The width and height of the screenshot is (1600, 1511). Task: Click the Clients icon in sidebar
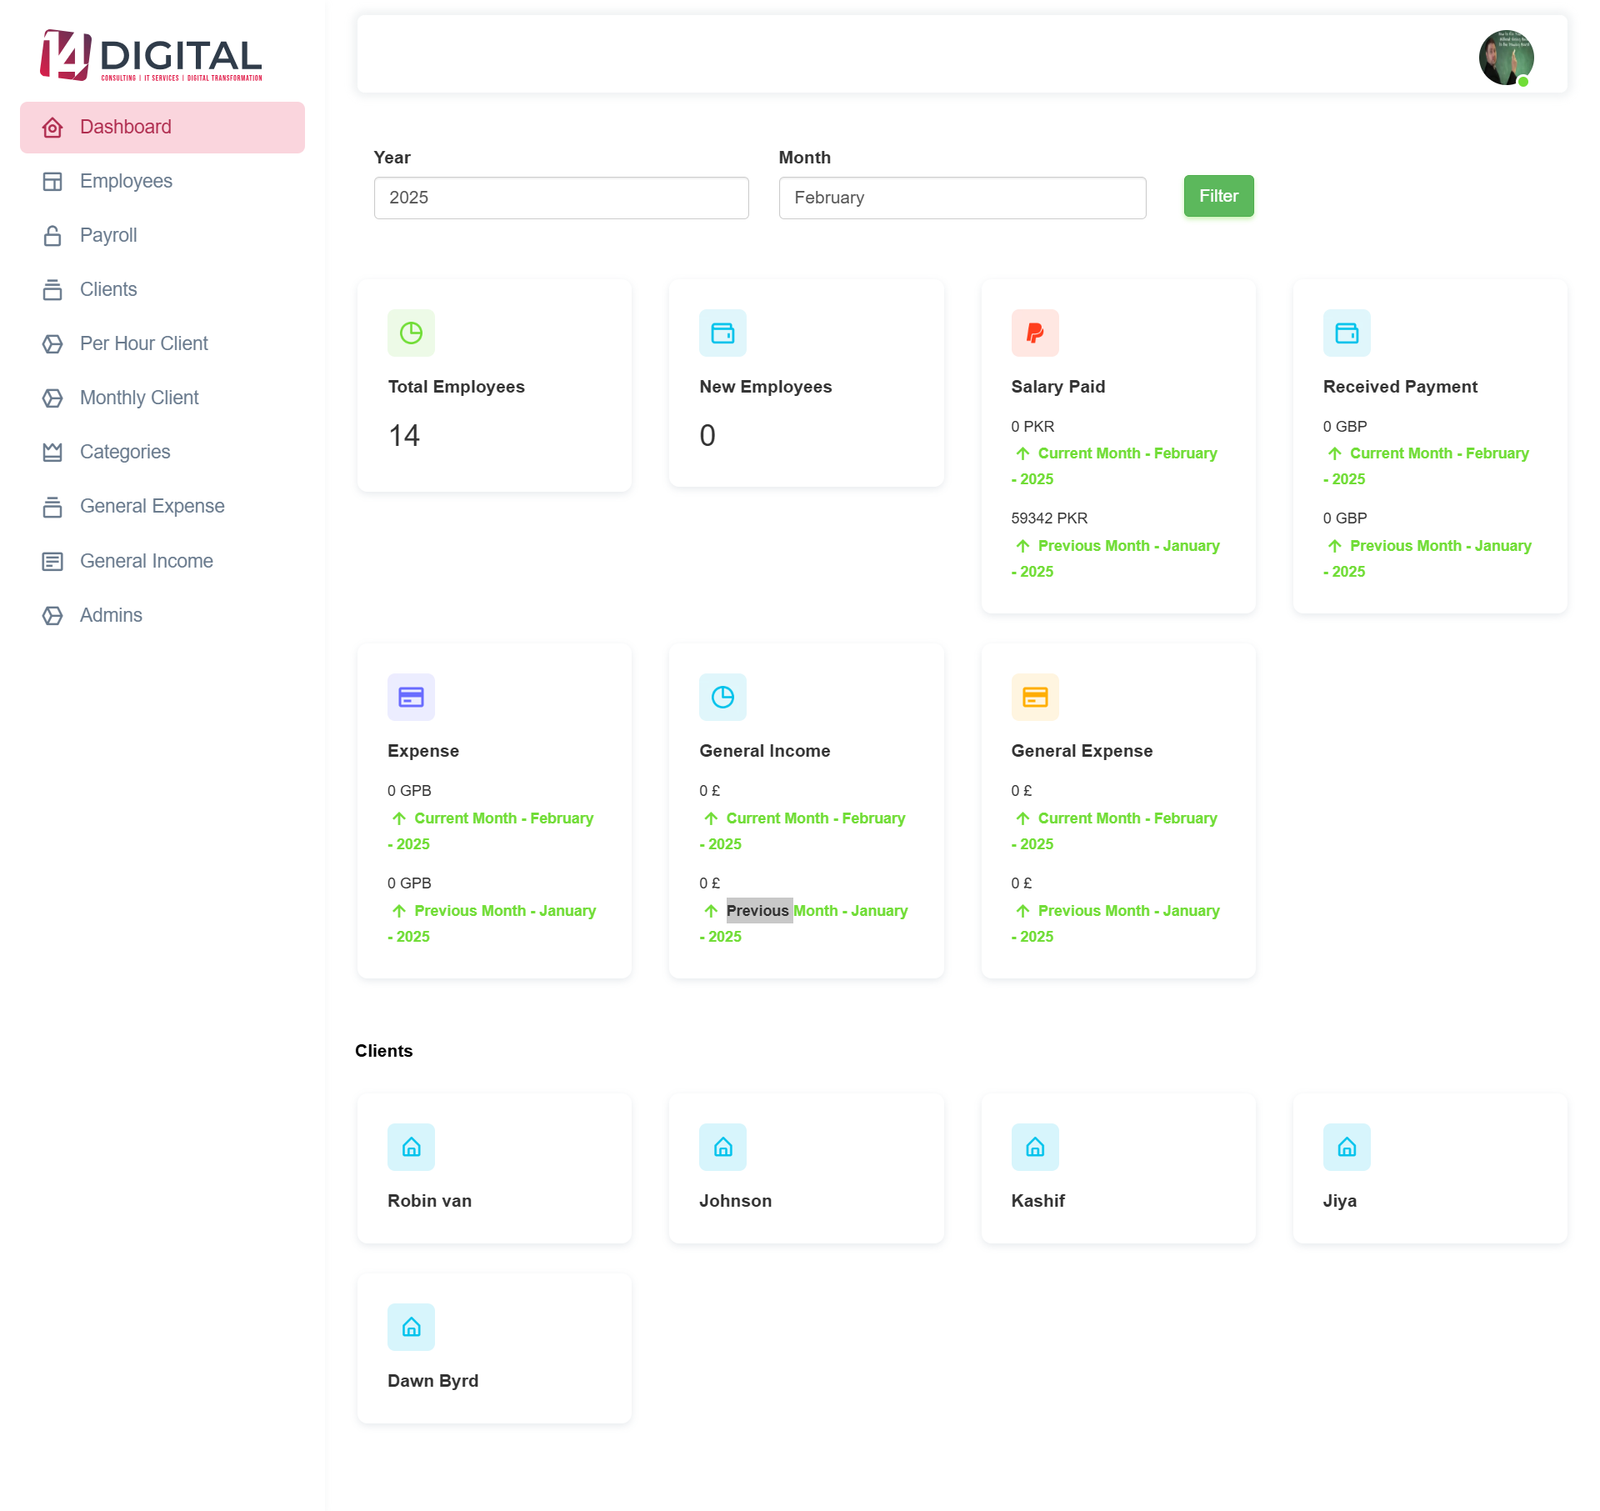click(53, 289)
